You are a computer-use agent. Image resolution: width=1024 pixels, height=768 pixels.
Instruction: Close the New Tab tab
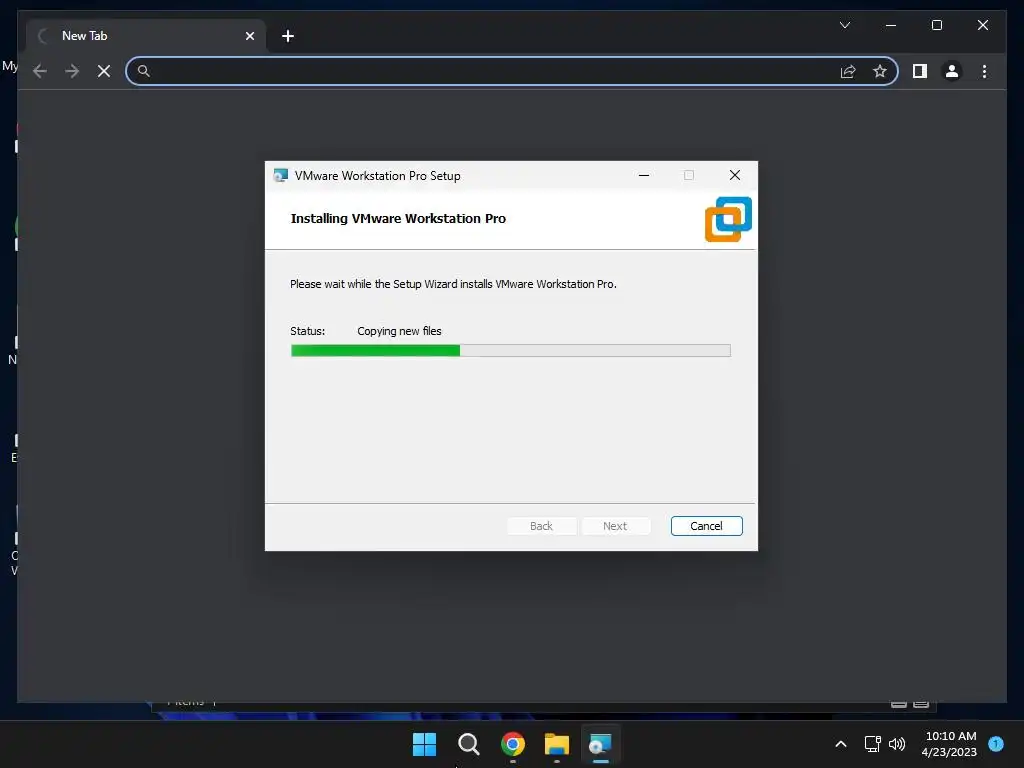(249, 36)
